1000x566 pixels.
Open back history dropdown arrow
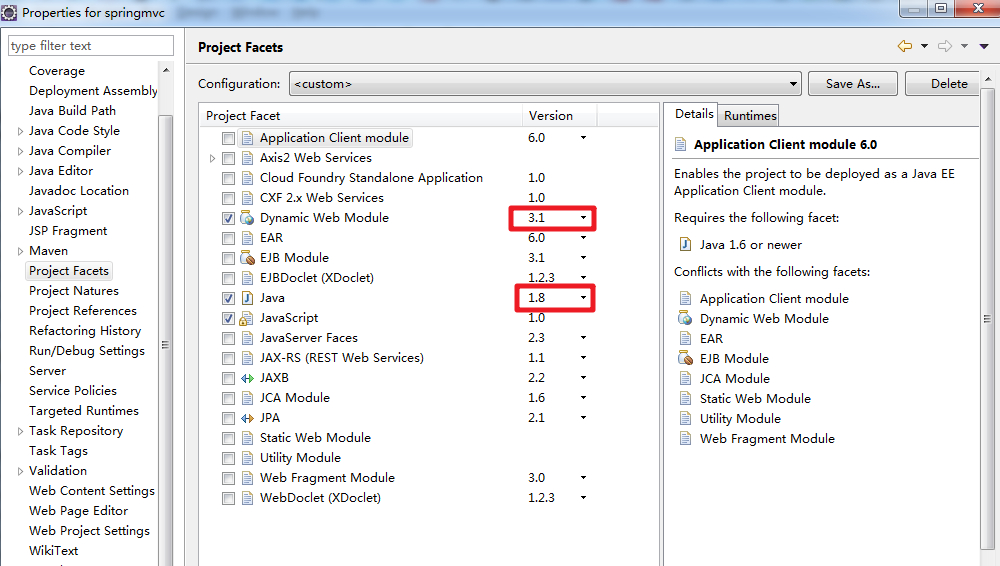[x=924, y=46]
